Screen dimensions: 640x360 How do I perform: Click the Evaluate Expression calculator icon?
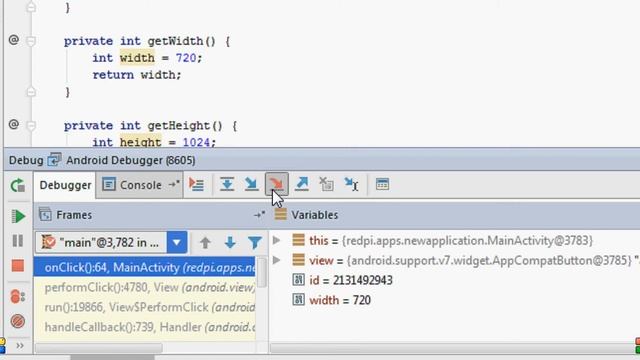pos(382,184)
